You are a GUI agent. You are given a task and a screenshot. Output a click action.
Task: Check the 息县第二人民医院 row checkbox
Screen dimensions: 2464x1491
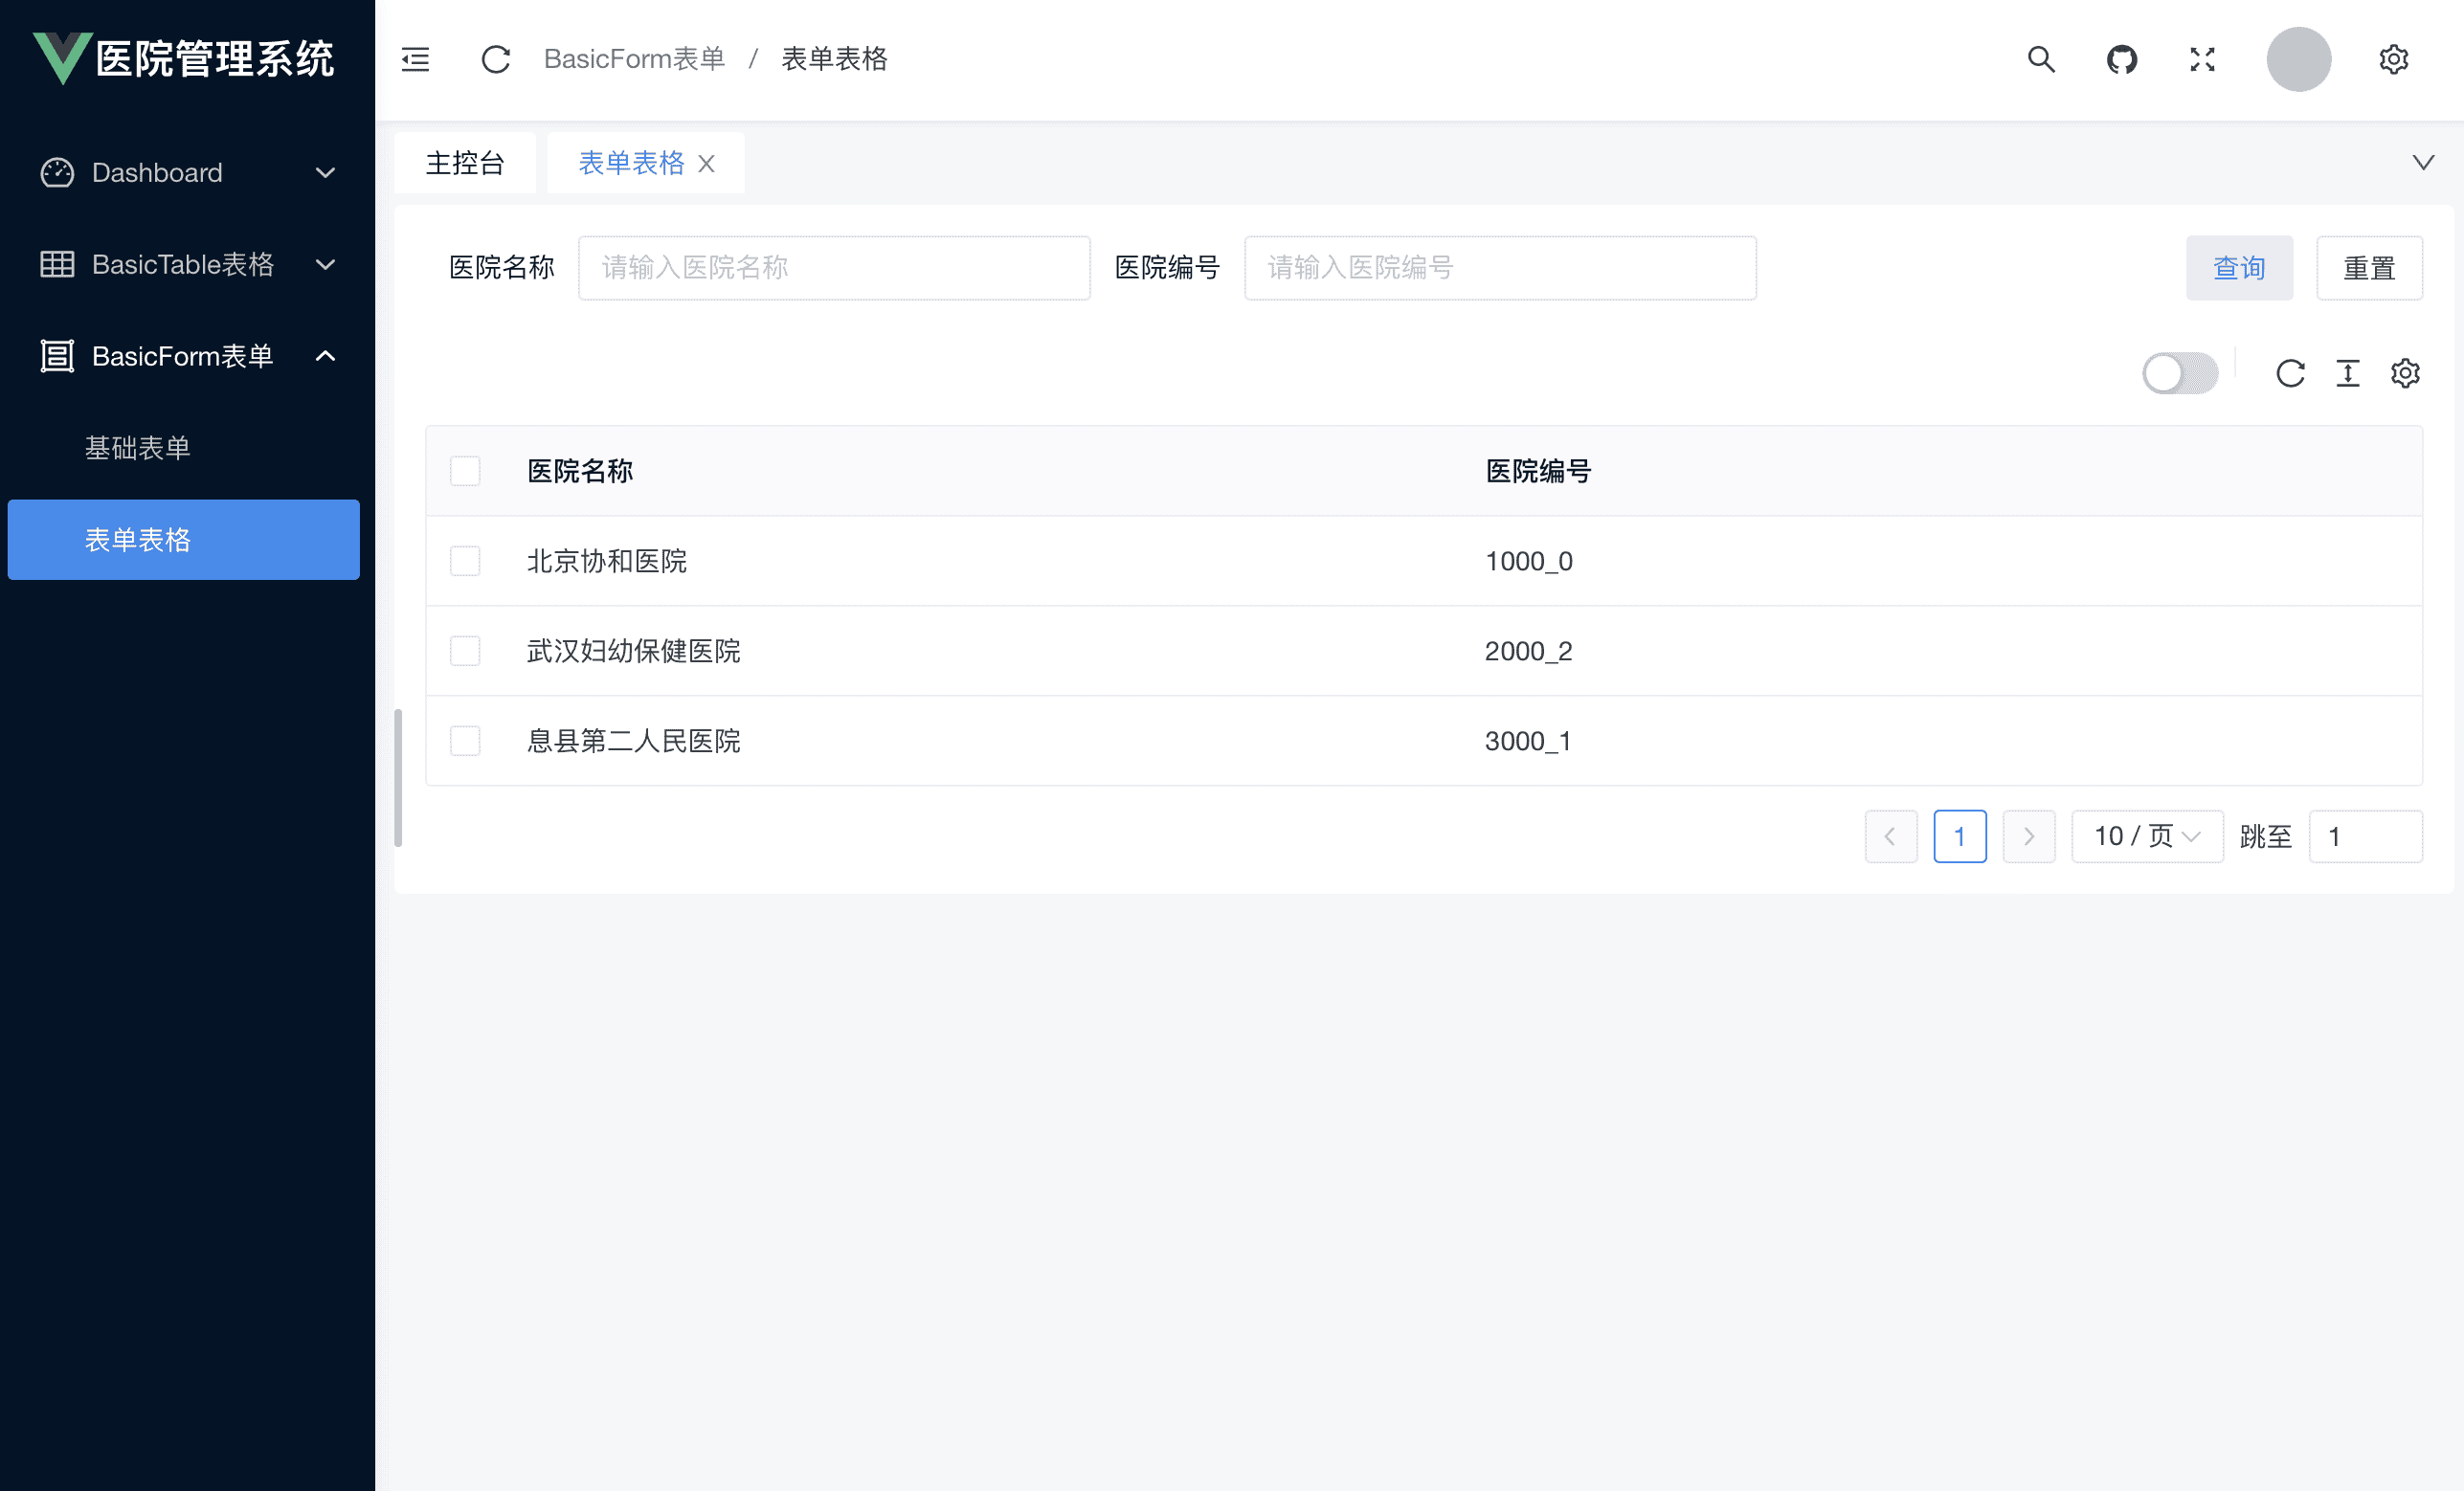[x=465, y=741]
